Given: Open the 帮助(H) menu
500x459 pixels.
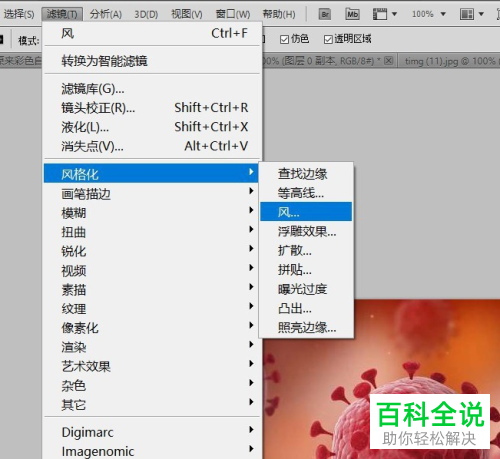Looking at the screenshot, I should click(x=279, y=14).
